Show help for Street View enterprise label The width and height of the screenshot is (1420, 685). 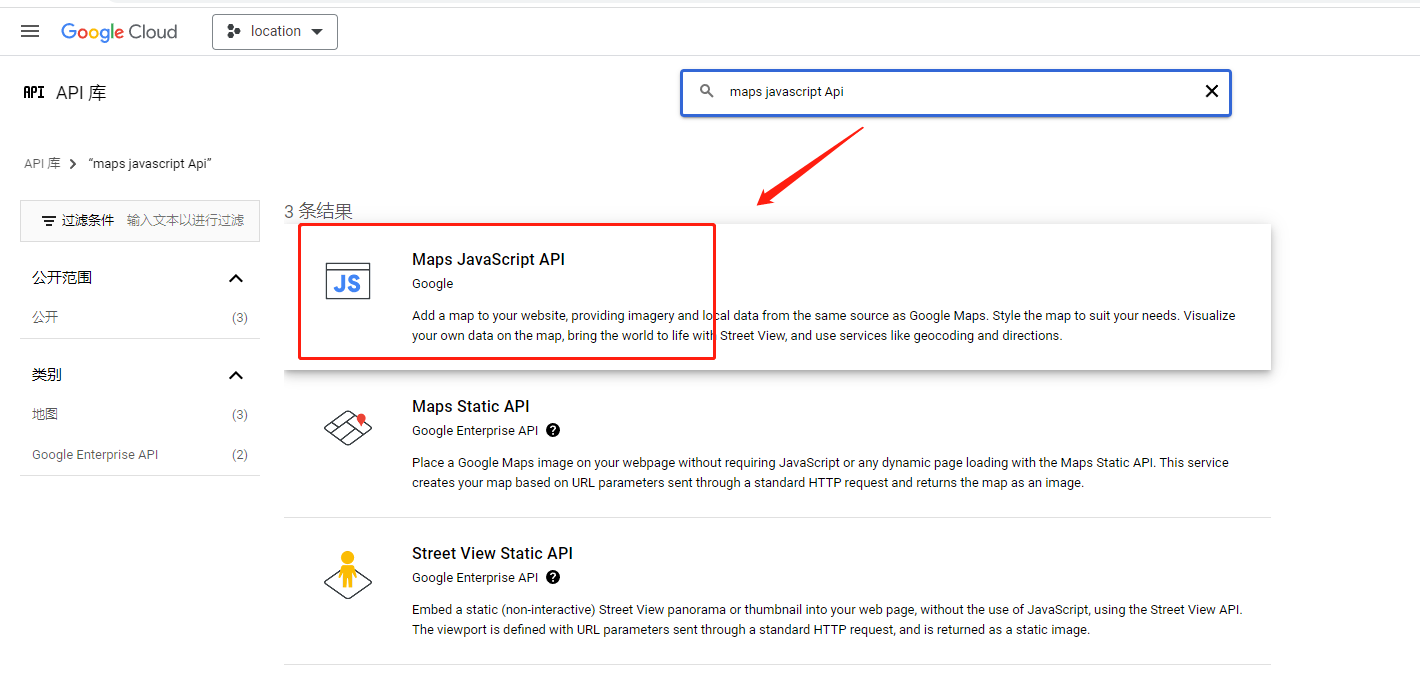tap(553, 577)
